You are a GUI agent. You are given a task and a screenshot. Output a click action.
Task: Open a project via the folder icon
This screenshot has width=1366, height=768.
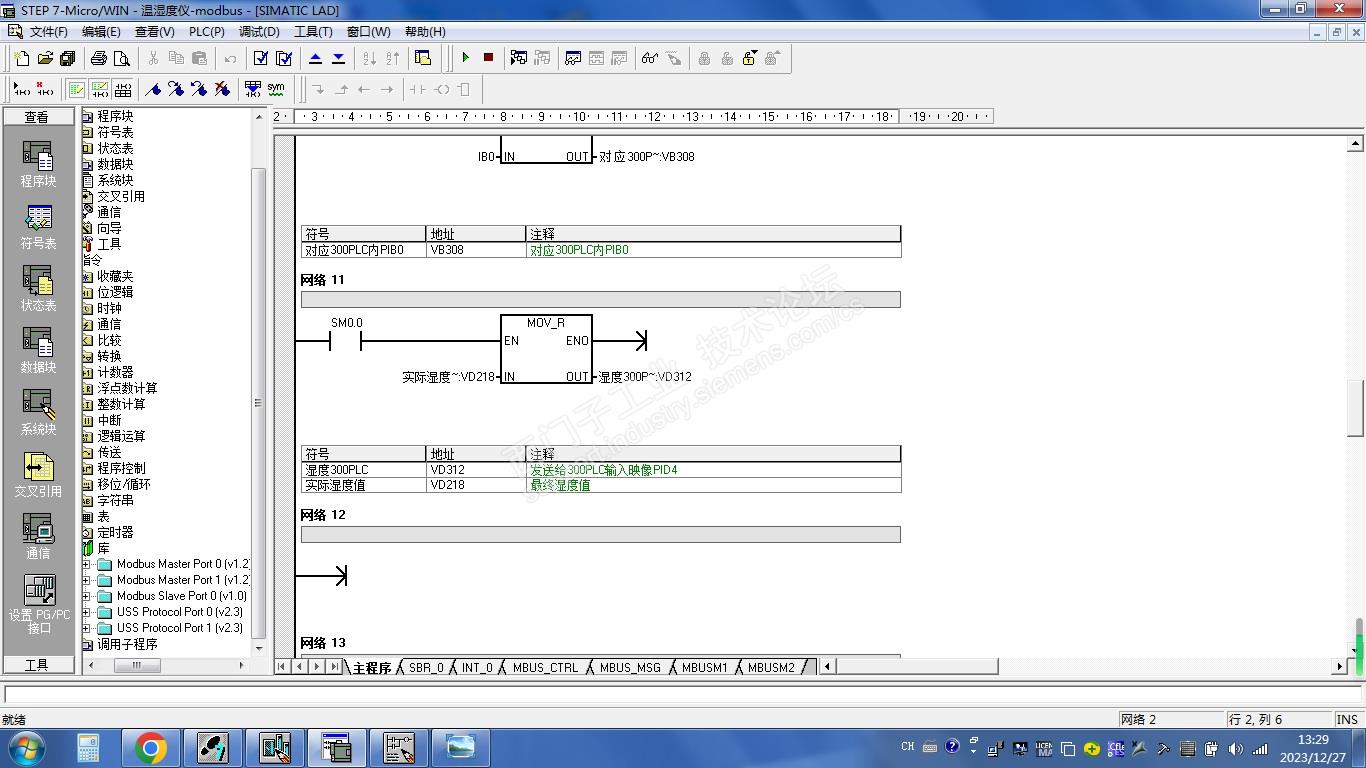point(45,58)
